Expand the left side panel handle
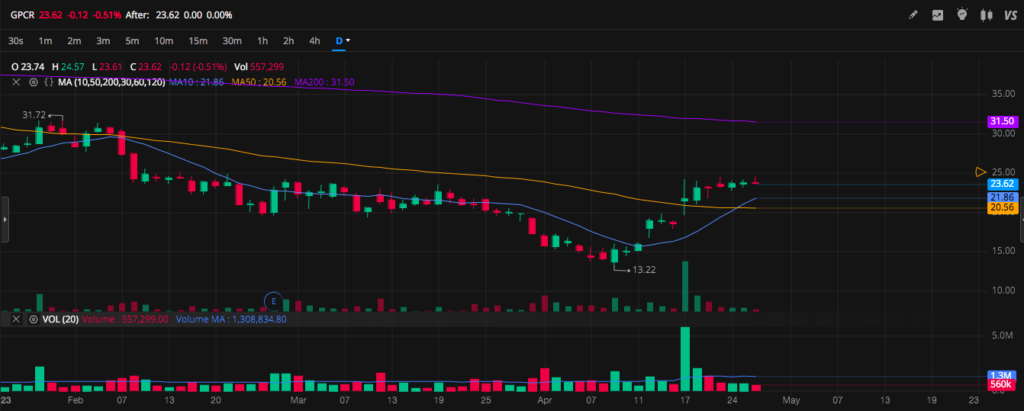Screen dimensions: 1024x411 pyautogui.click(x=4, y=219)
